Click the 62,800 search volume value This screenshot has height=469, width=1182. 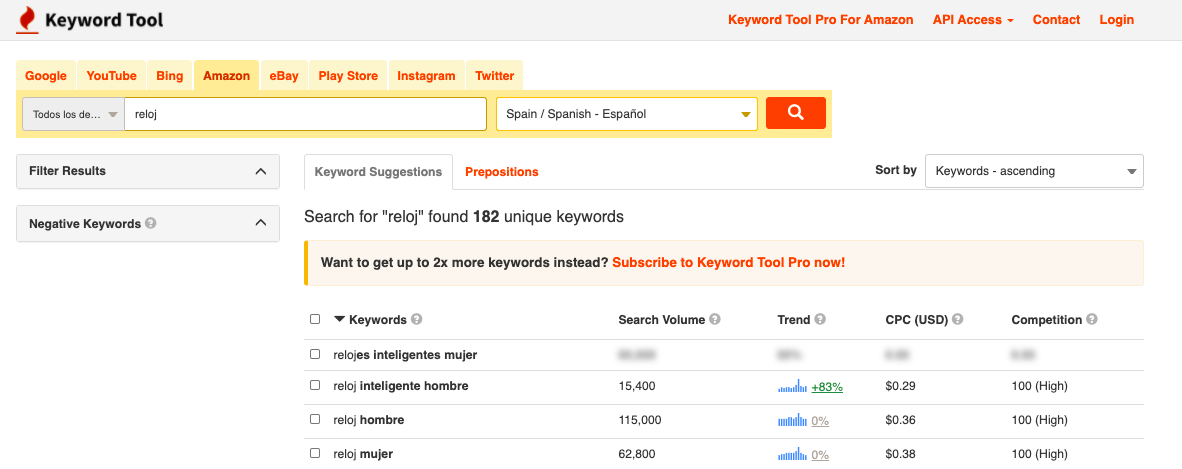click(637, 454)
